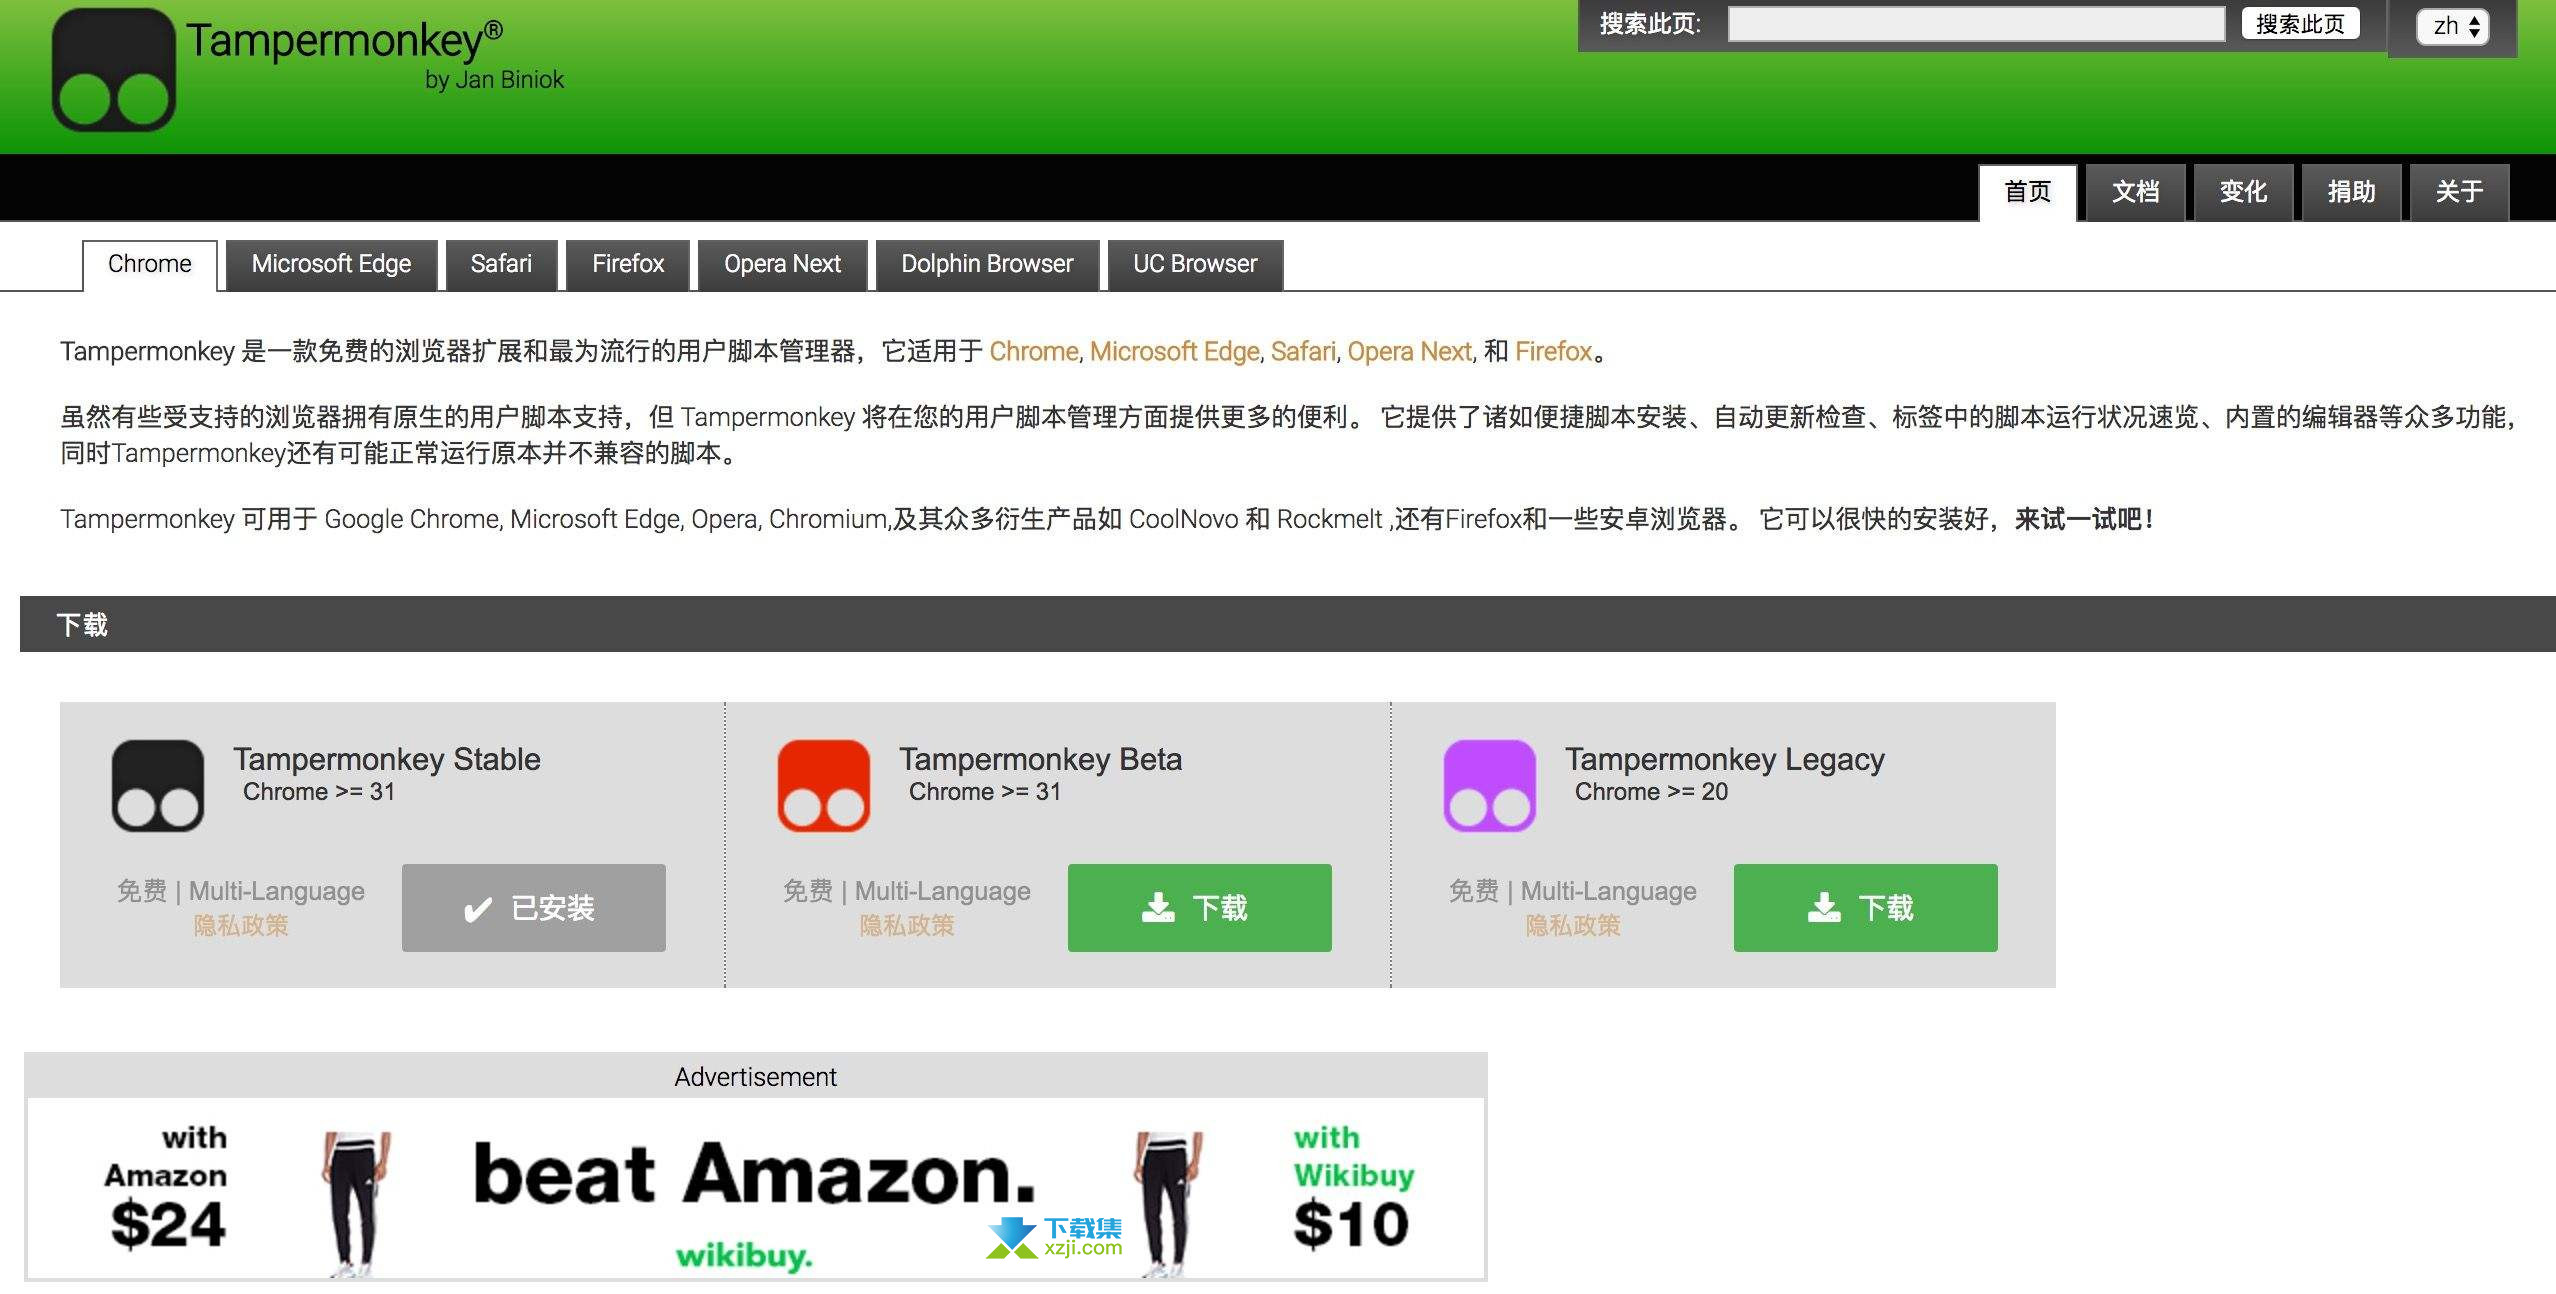Click the black Tampermonkey Stable icon
This screenshot has width=2556, height=1294.
[x=158, y=786]
